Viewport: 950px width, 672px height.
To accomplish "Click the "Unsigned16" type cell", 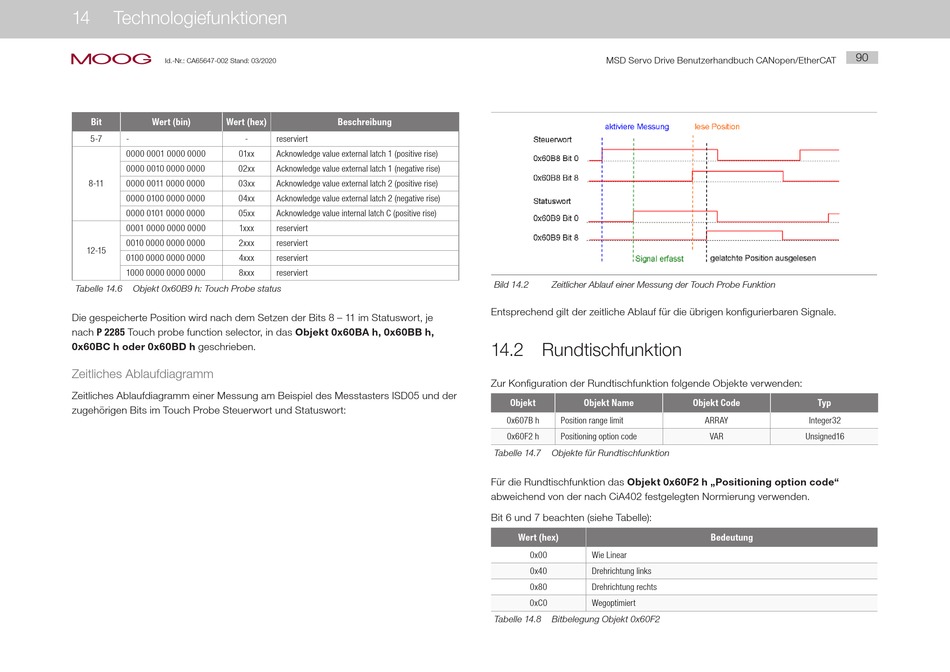I will tap(825, 436).
